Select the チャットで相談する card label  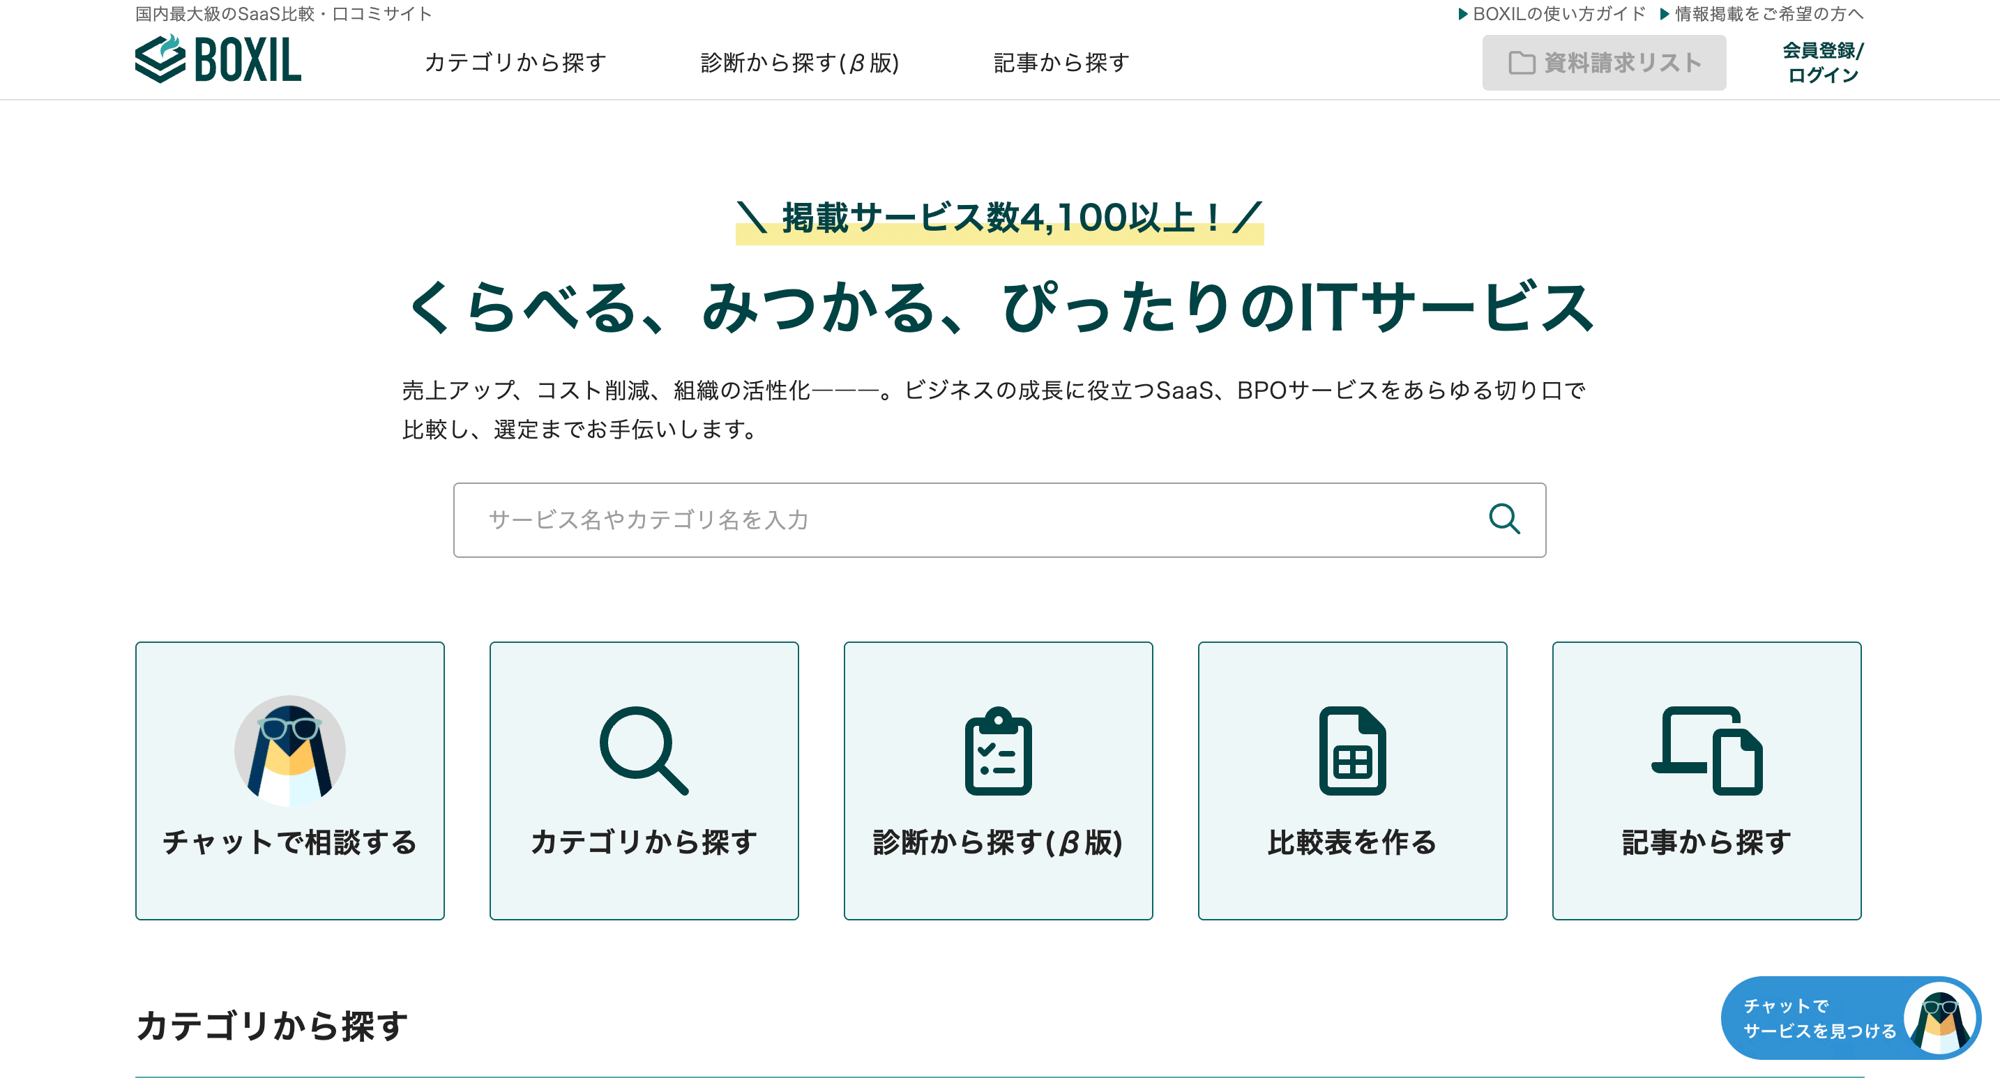(x=290, y=842)
